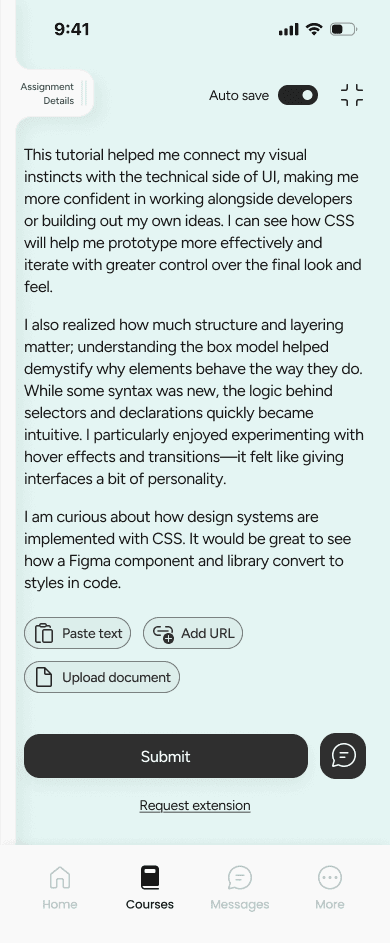Click the Upload document file icon

tap(44, 677)
